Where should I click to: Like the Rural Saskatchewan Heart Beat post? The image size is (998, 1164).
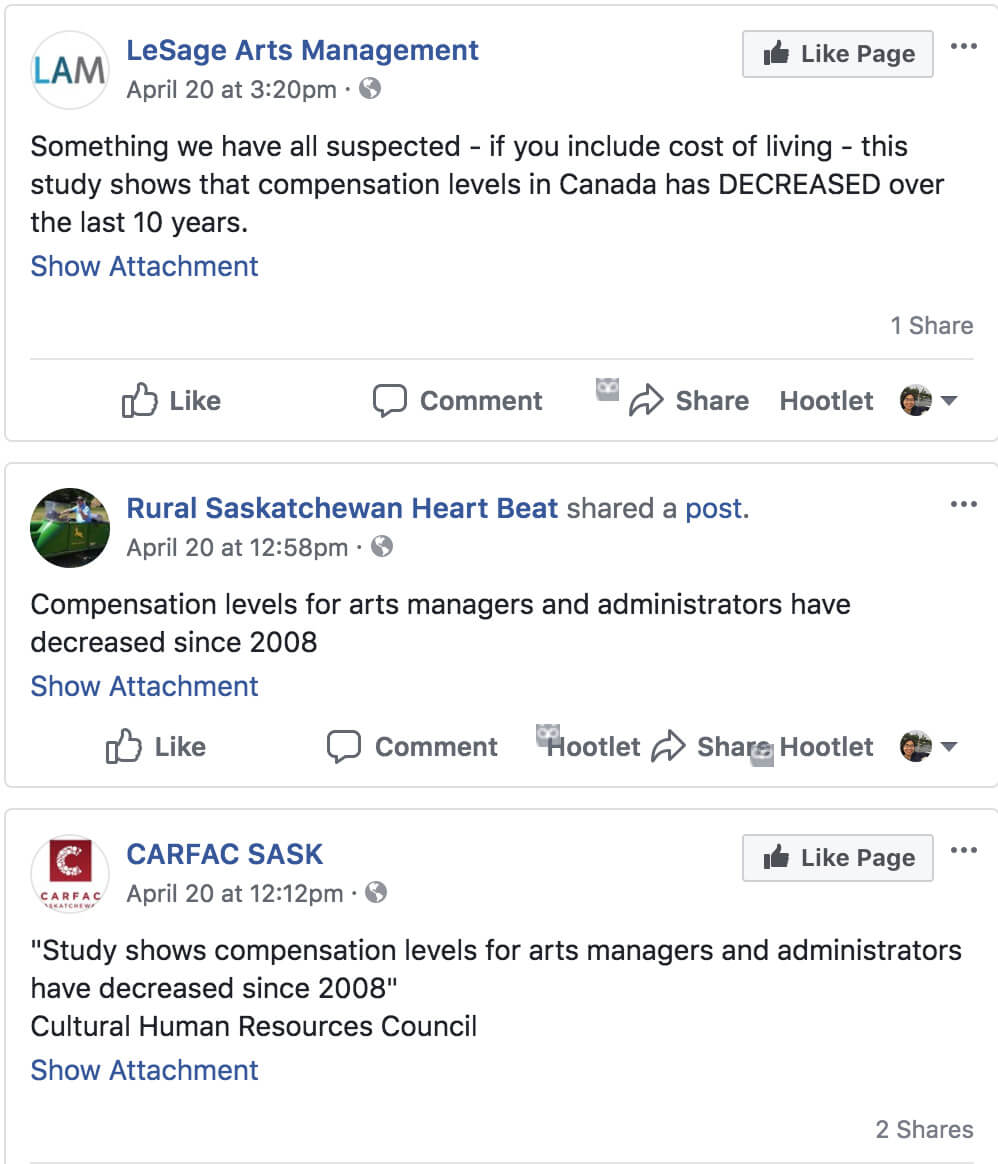pos(155,747)
